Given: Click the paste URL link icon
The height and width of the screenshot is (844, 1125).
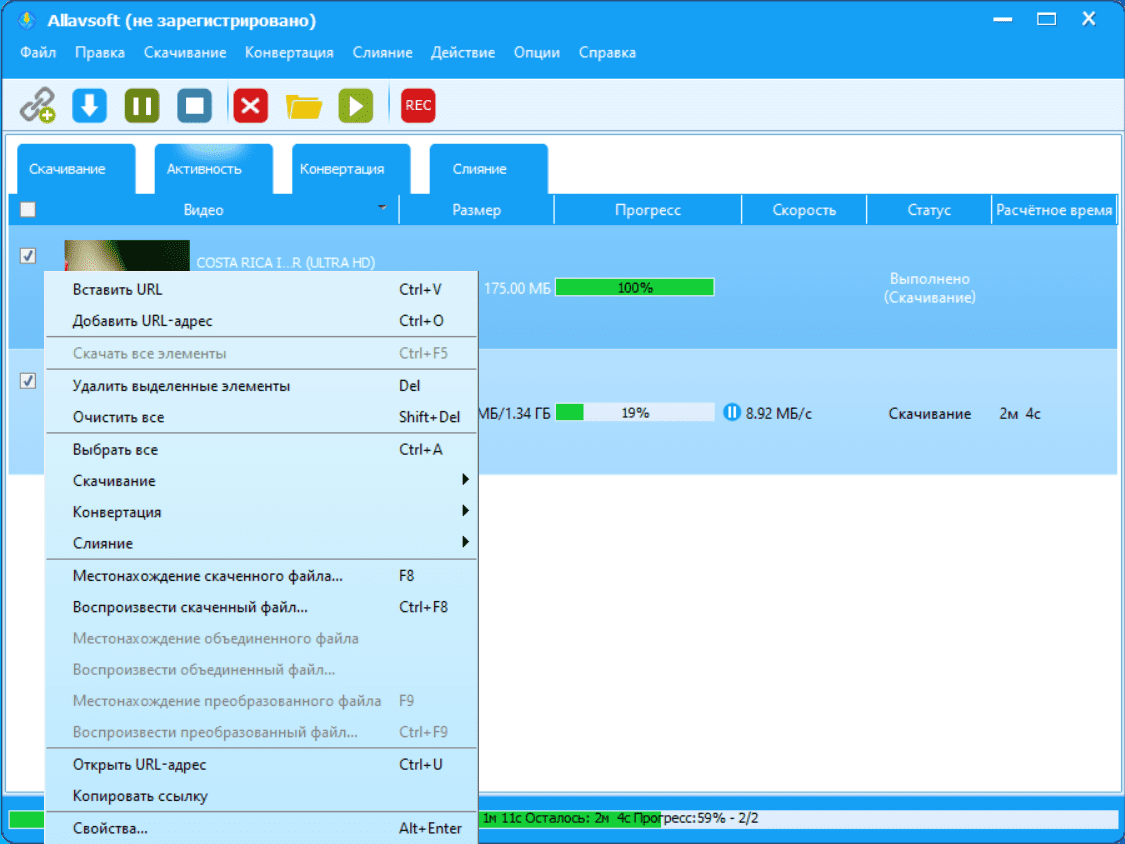Looking at the screenshot, I should click(37, 106).
